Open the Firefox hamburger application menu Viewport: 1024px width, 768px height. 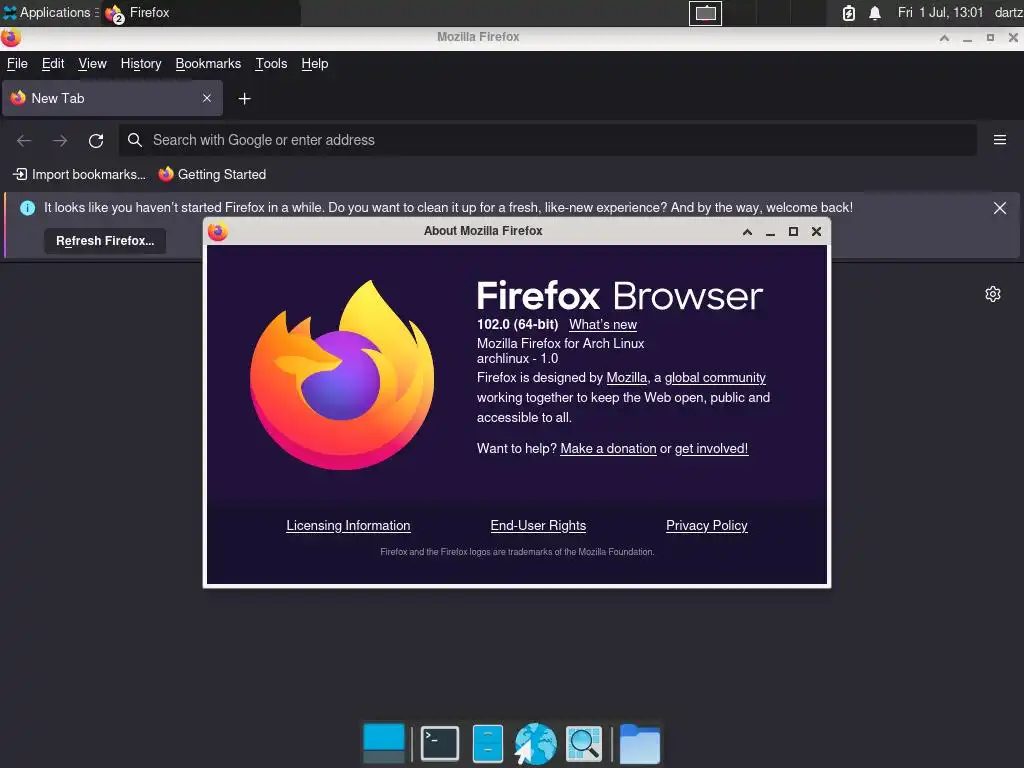1000,140
